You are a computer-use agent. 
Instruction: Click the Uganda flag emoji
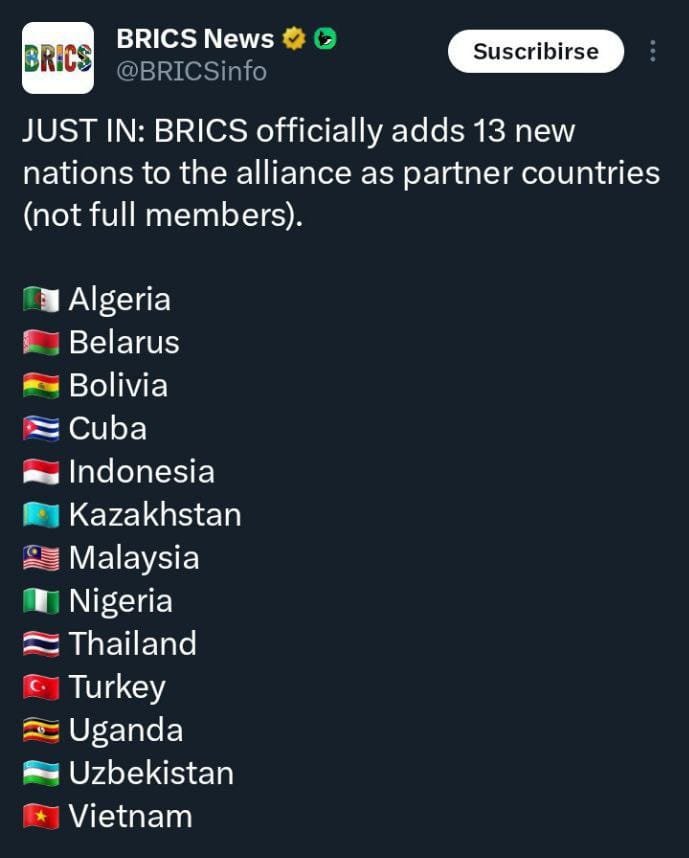pos(41,730)
